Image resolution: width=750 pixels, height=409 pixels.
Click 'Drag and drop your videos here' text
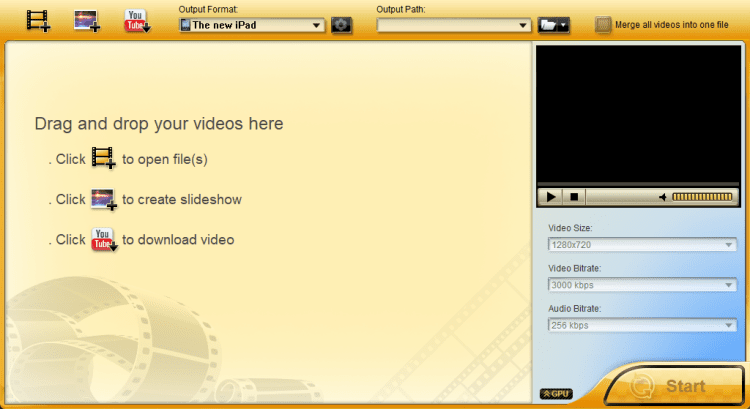(x=159, y=124)
